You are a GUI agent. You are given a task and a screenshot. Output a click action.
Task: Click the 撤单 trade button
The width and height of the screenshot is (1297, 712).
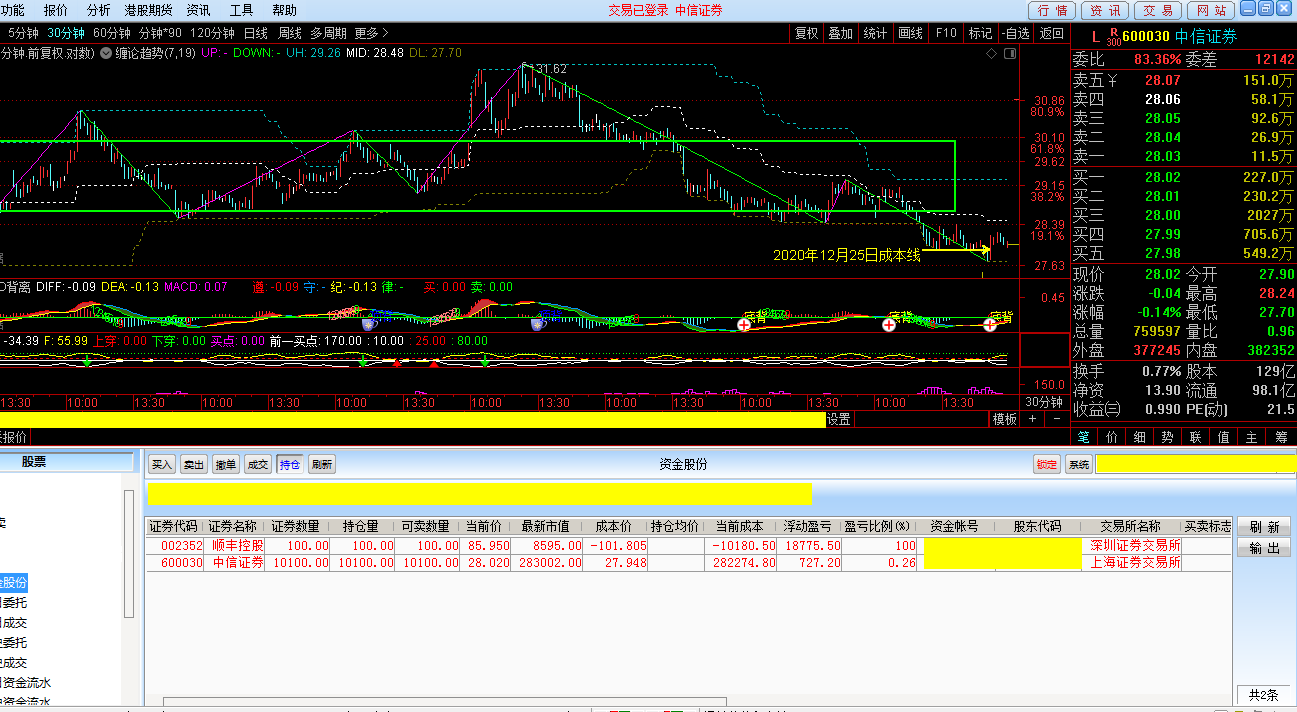click(x=226, y=464)
